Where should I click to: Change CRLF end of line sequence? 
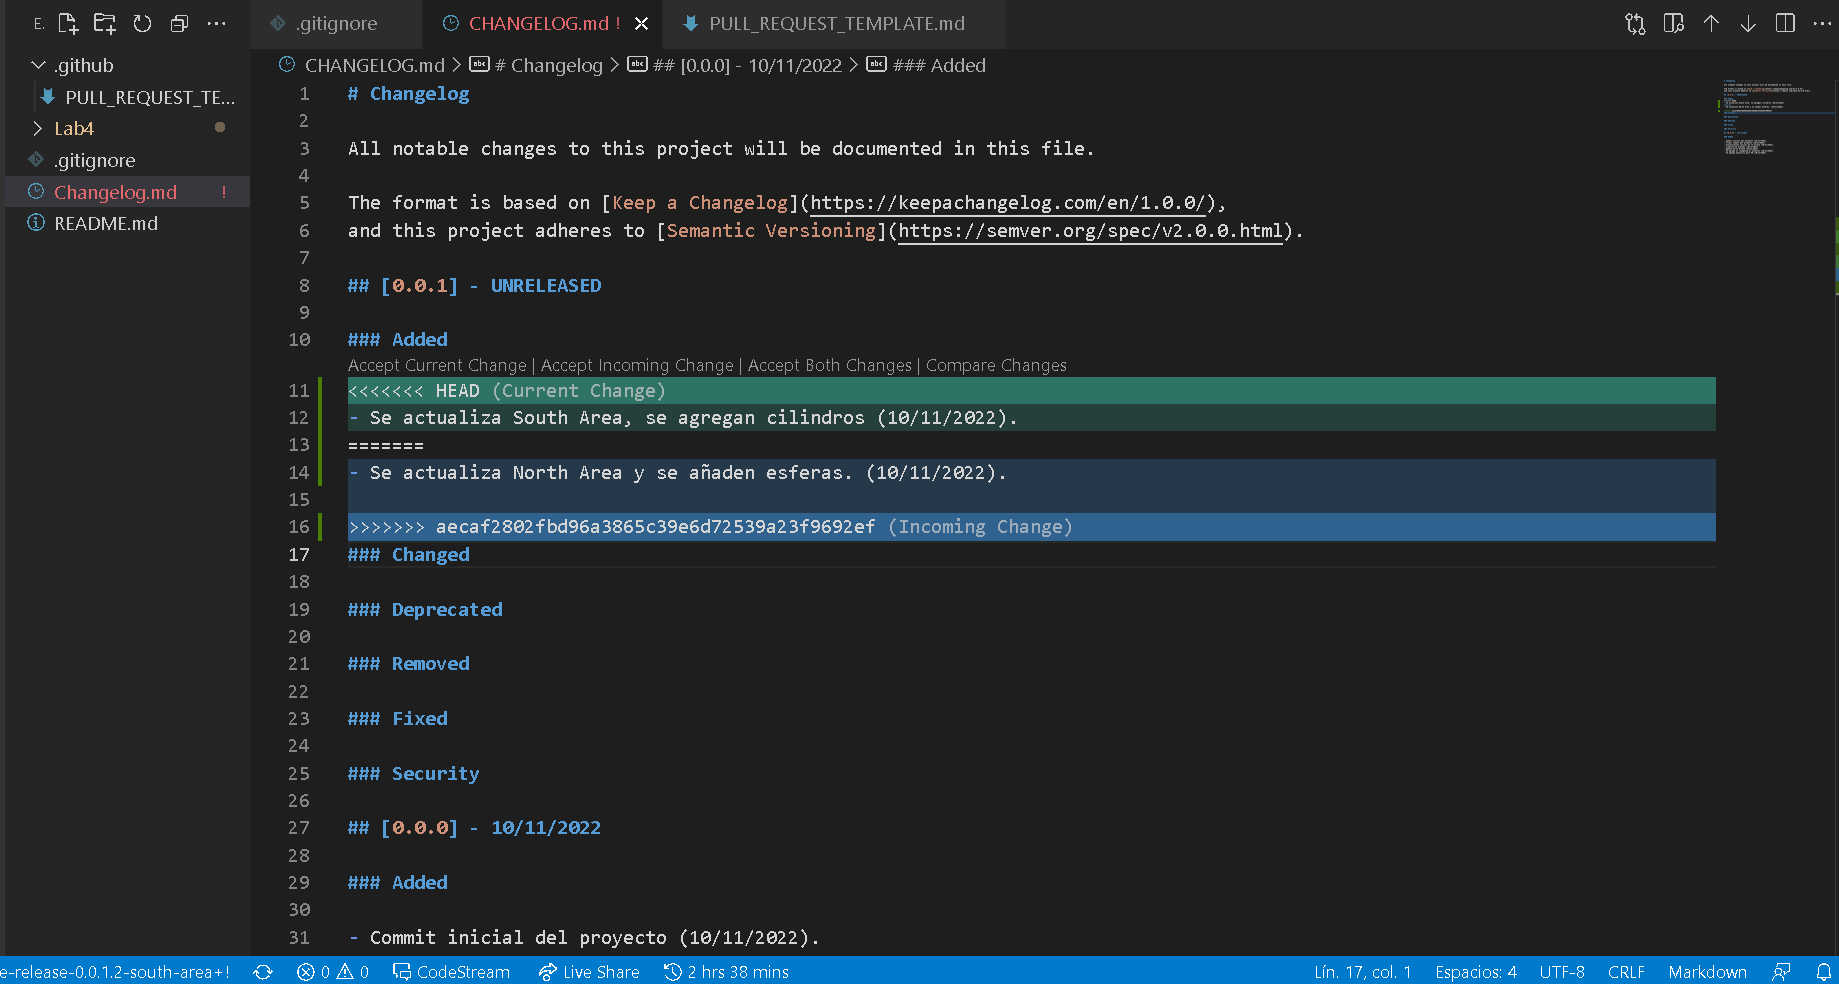[x=1626, y=972]
